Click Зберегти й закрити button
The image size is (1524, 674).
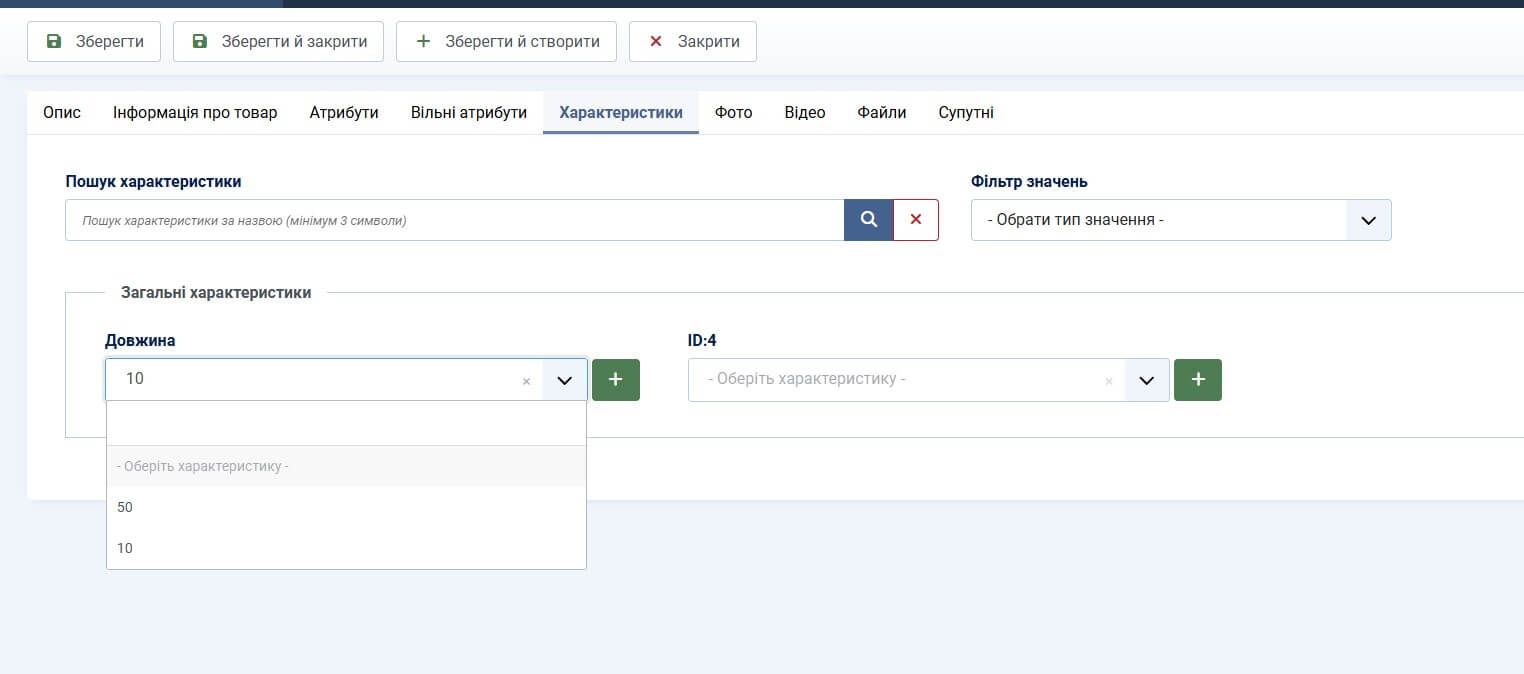(278, 42)
